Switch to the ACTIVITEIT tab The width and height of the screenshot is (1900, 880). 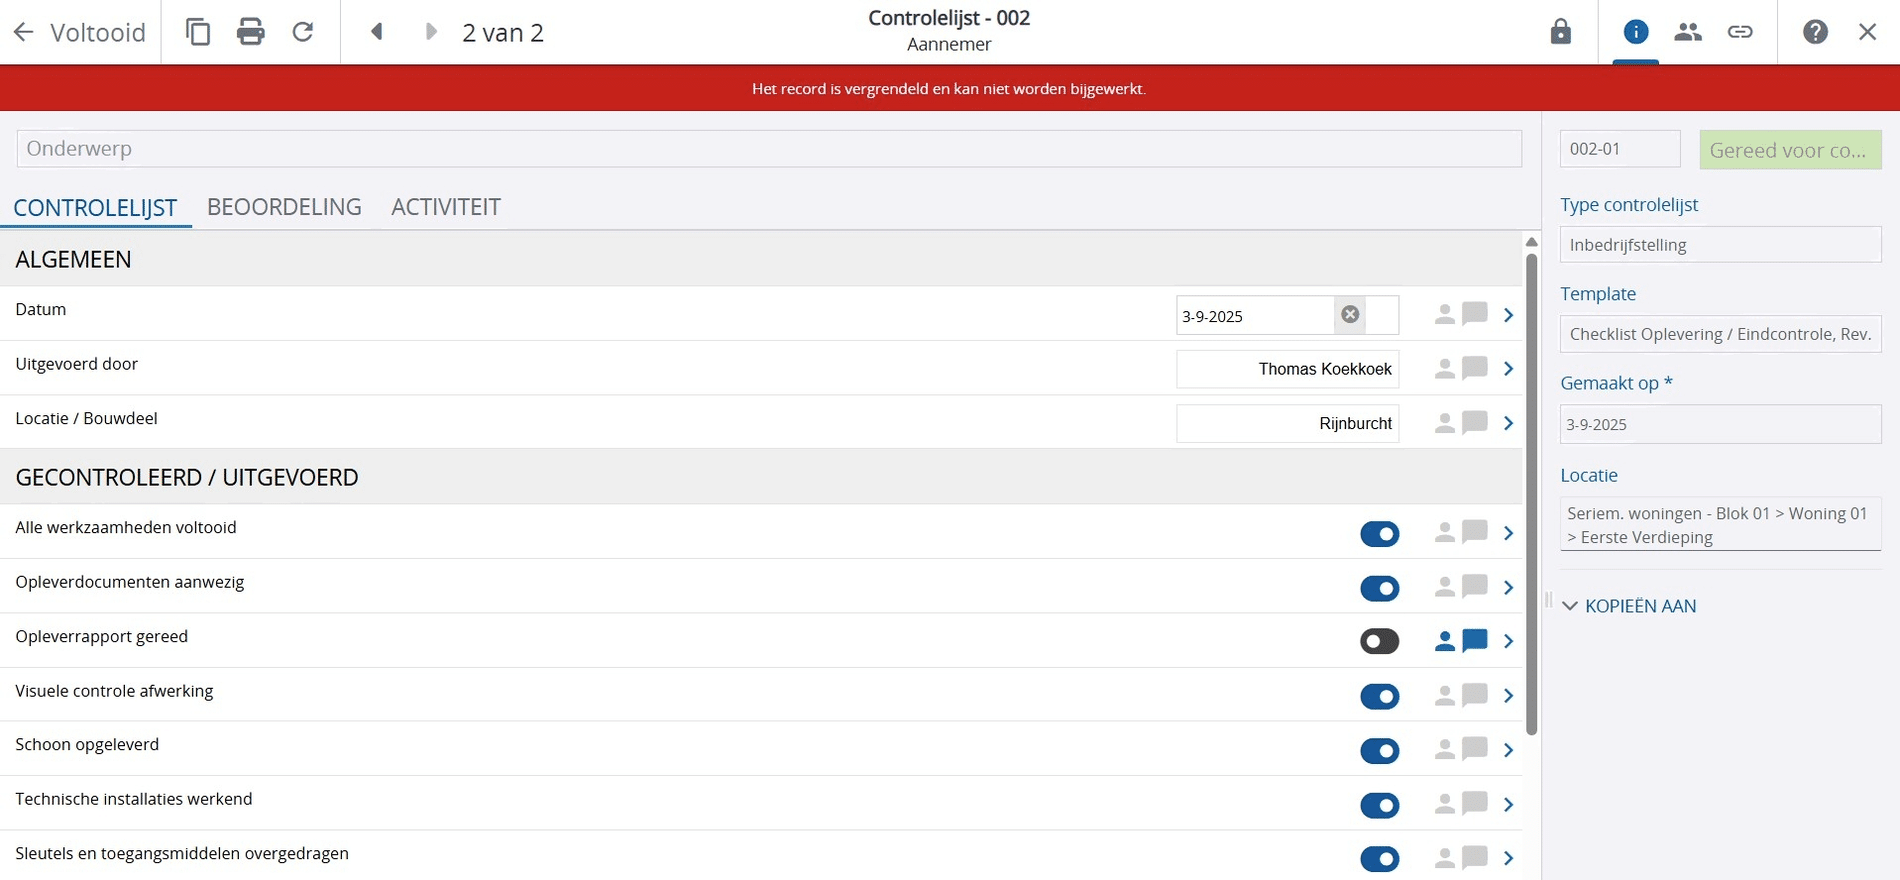(x=446, y=207)
